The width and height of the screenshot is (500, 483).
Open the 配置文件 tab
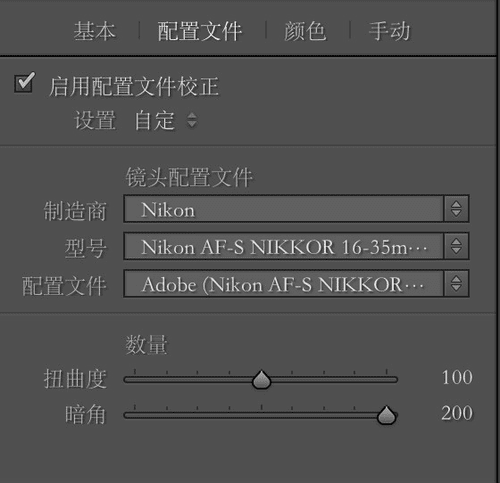point(200,31)
